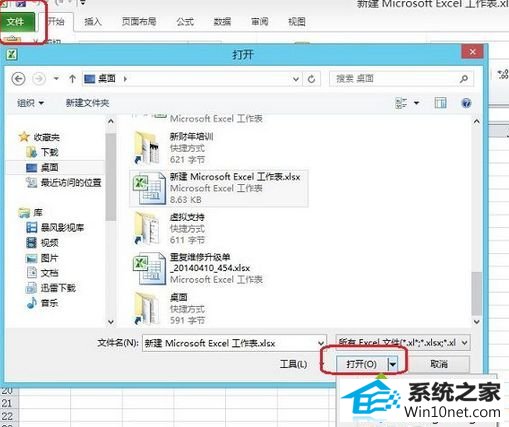Image resolution: width=509 pixels, height=427 pixels.
Task: Switch to the 视图 ribbon tab
Action: pos(297,22)
